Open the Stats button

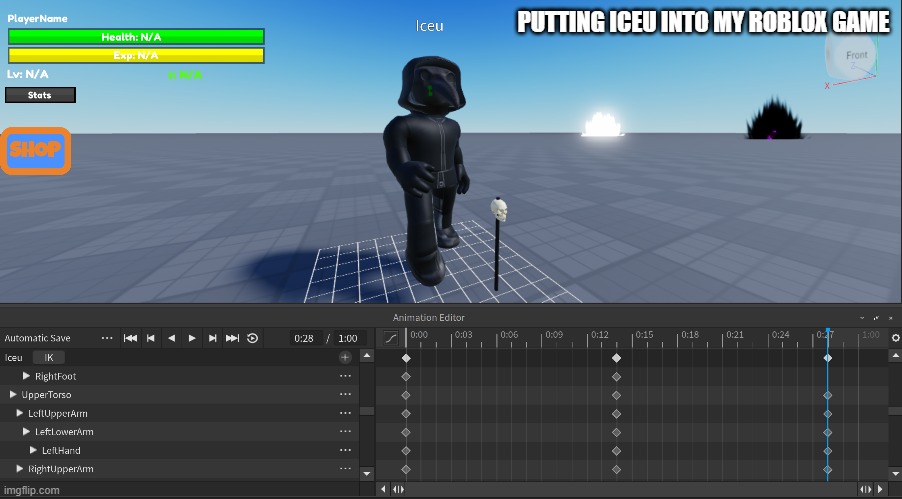point(40,95)
